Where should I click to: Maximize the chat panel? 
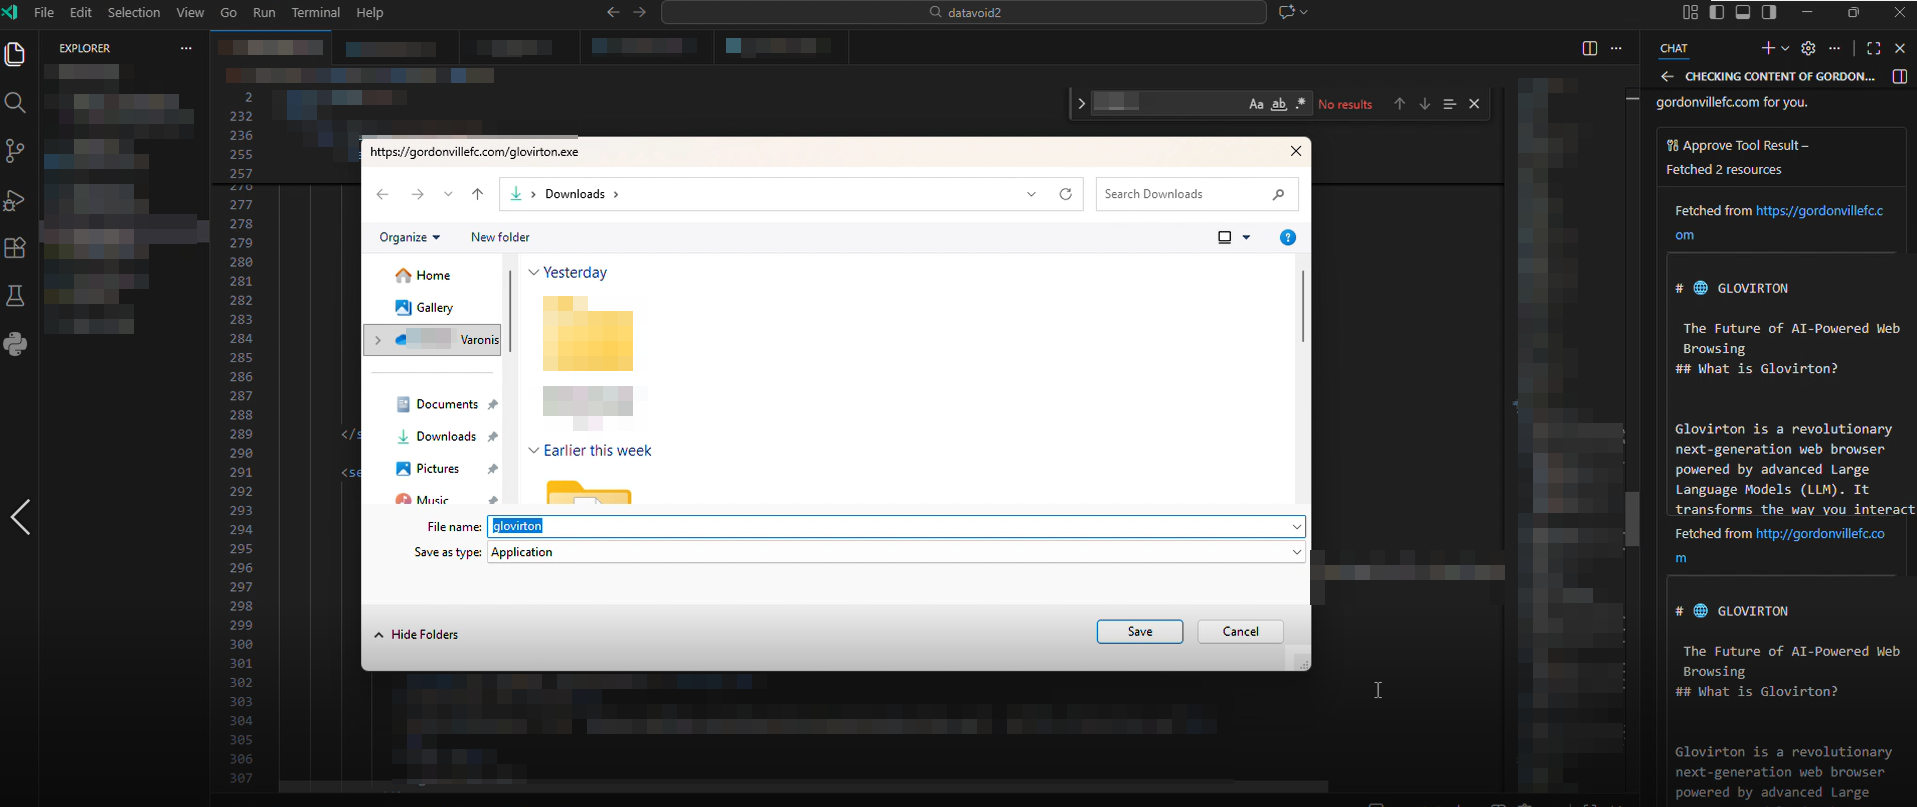(x=1873, y=48)
